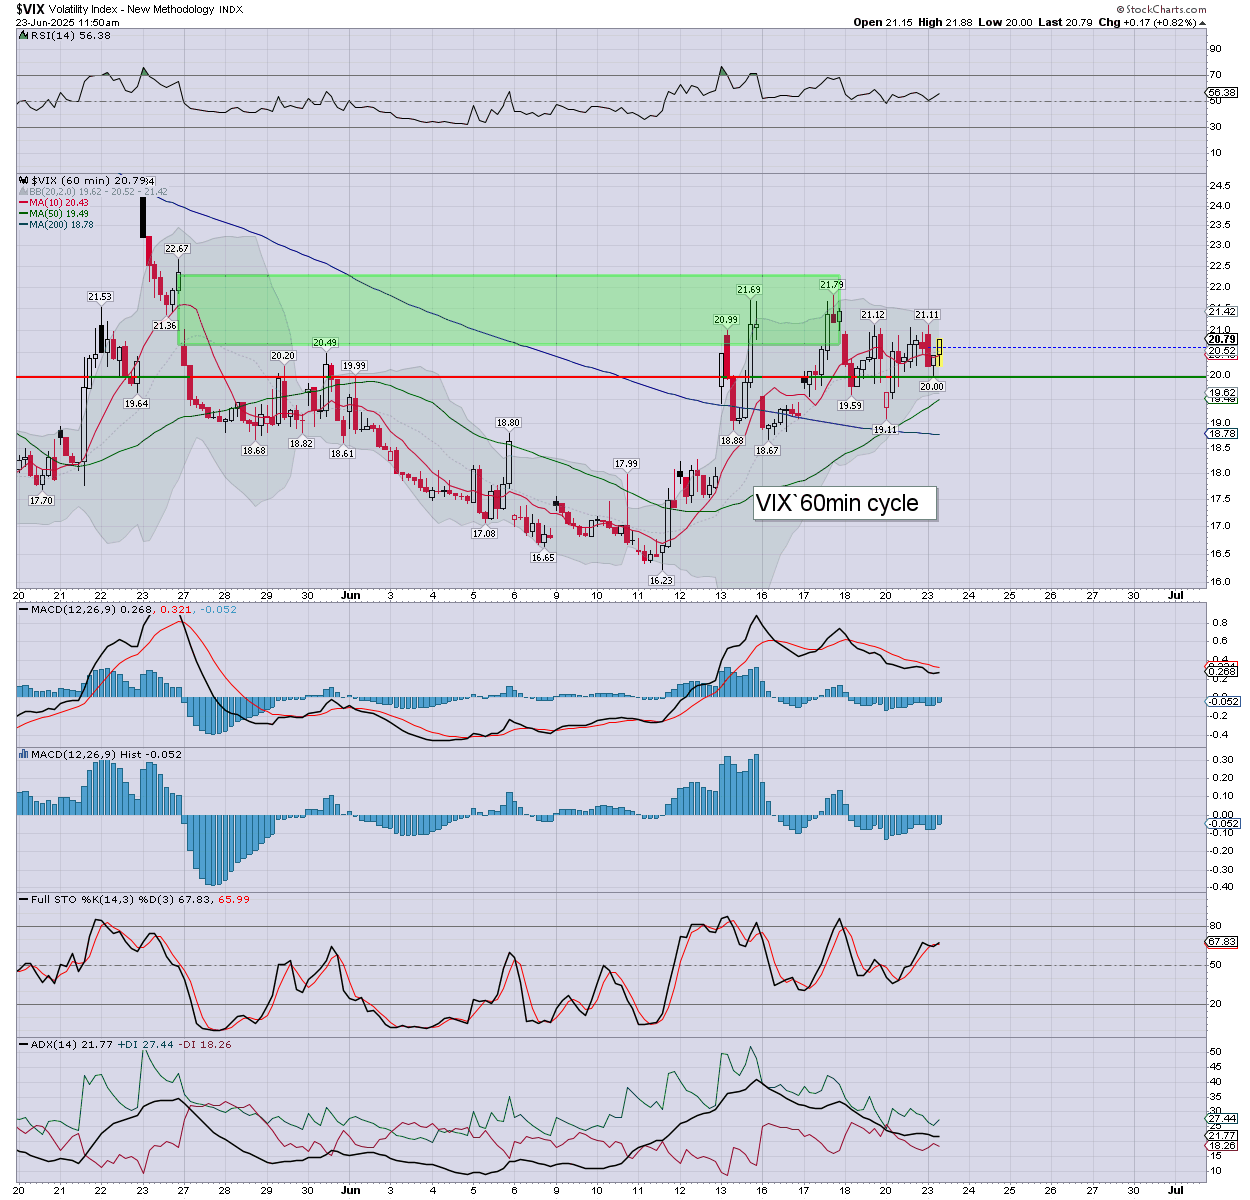Click the $VIX candlestick legend icon
This screenshot has width=1250, height=1200.
pyautogui.click(x=23, y=181)
